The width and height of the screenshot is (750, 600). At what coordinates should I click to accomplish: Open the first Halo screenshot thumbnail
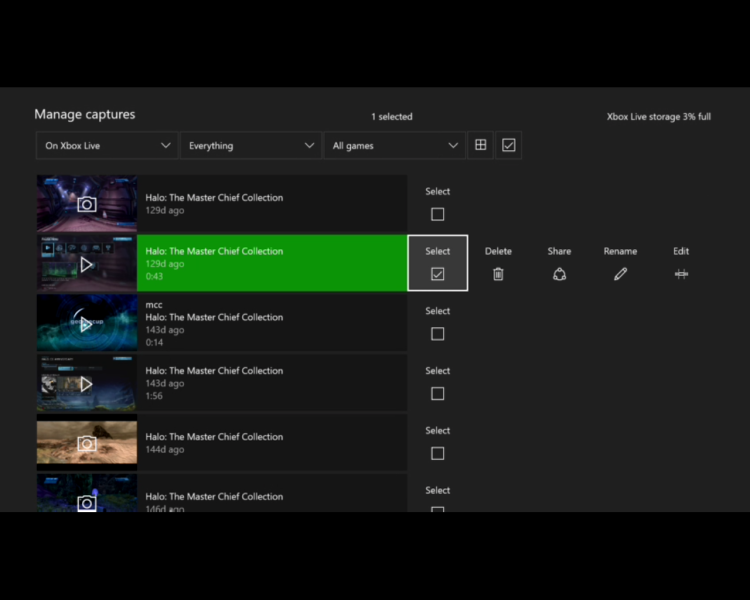(87, 204)
